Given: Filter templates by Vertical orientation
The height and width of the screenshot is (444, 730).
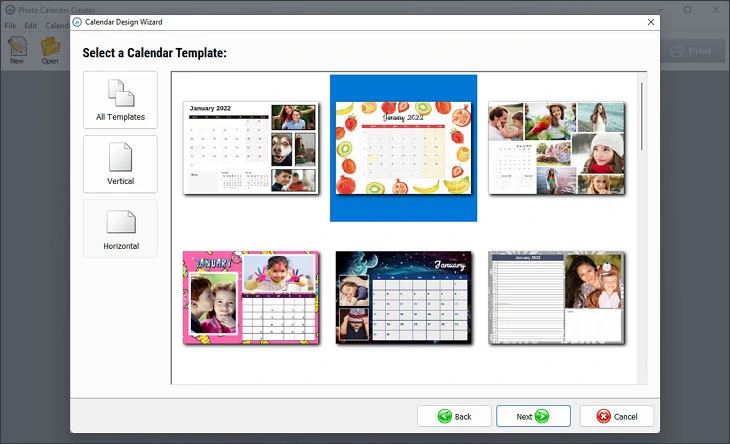Looking at the screenshot, I should (x=120, y=164).
